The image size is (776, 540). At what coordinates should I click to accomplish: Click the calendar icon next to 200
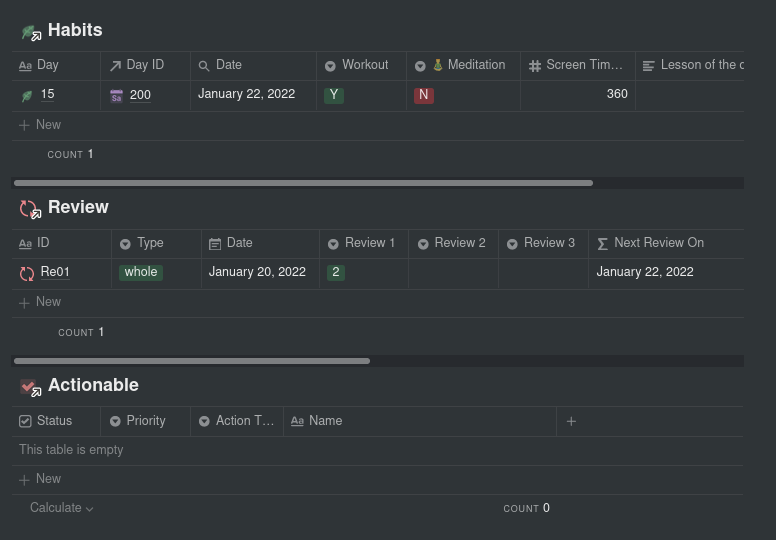(116, 96)
